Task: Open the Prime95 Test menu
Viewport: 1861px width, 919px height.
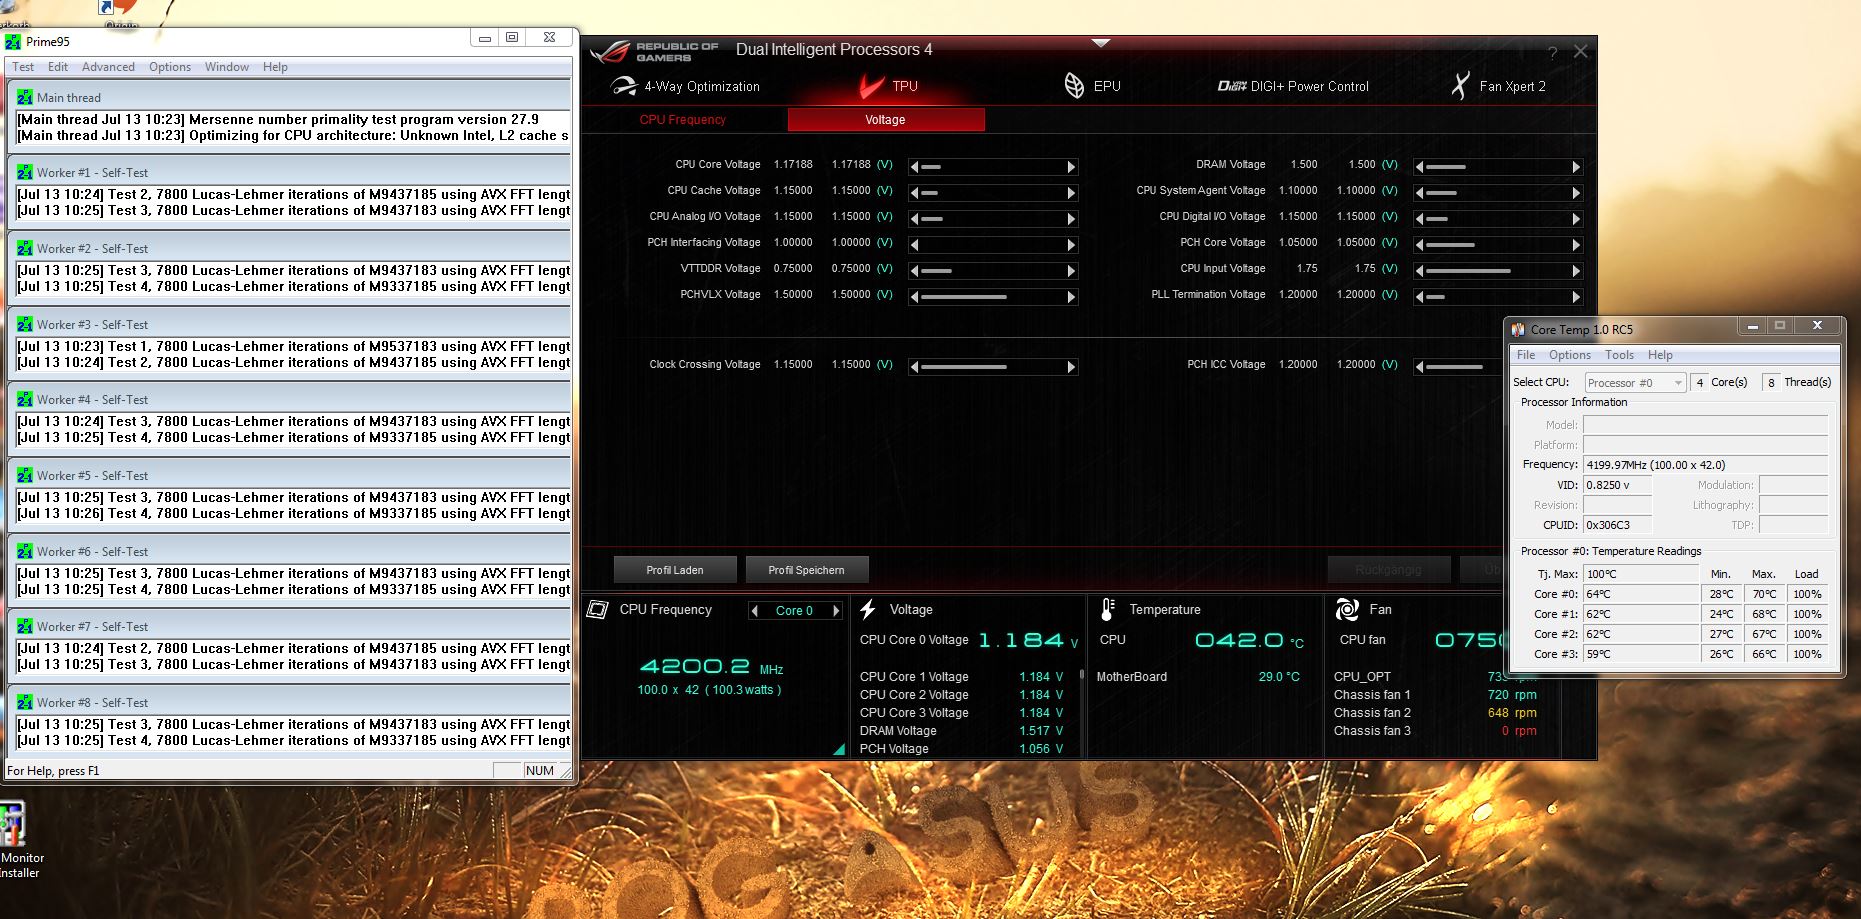Action: (x=23, y=67)
